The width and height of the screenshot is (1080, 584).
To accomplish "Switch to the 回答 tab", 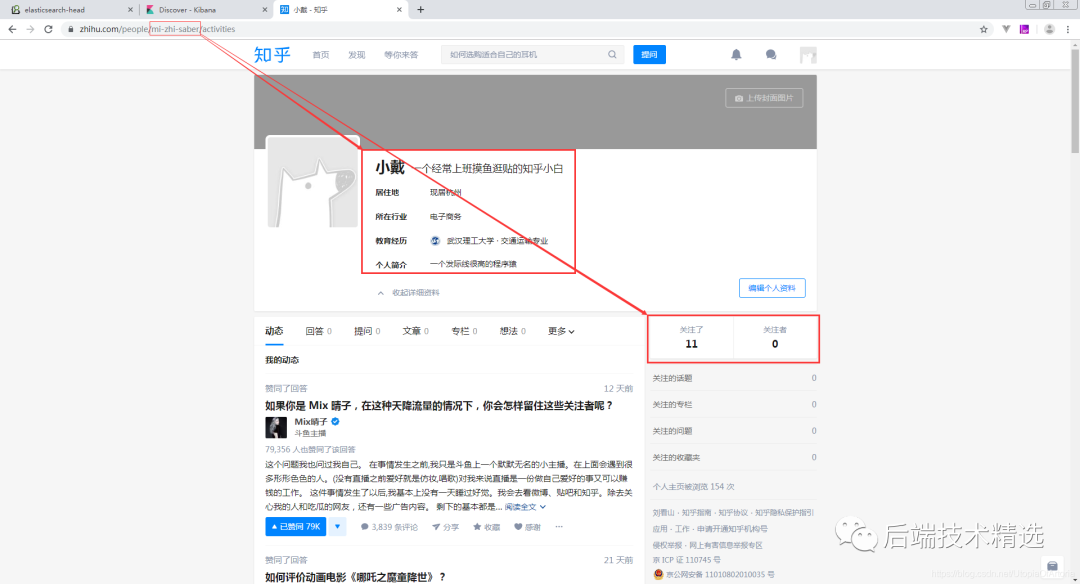I will 318,331.
